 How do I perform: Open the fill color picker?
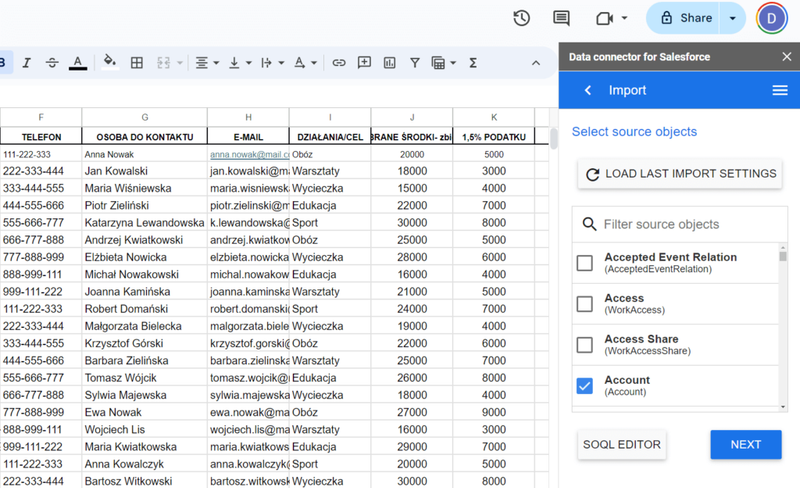pyautogui.click(x=110, y=63)
